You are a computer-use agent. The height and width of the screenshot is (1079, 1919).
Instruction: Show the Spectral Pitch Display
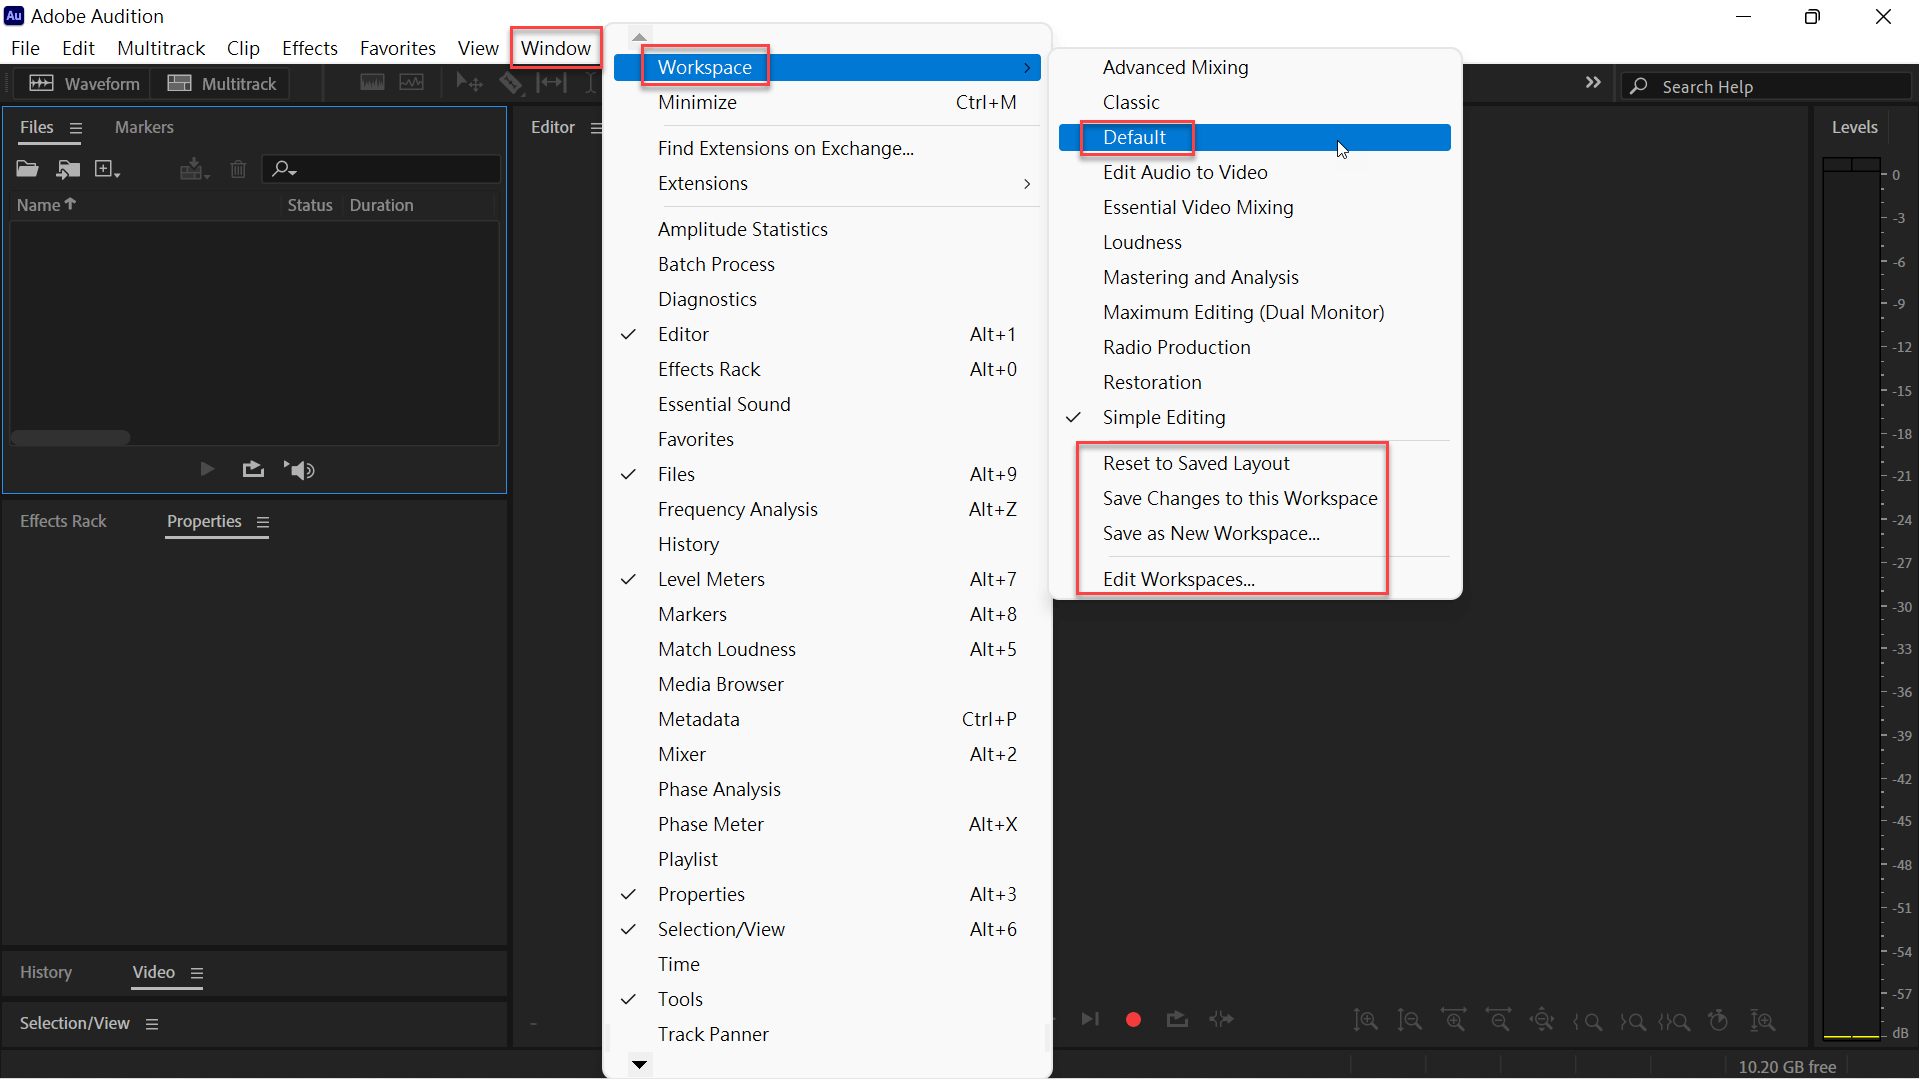412,83
